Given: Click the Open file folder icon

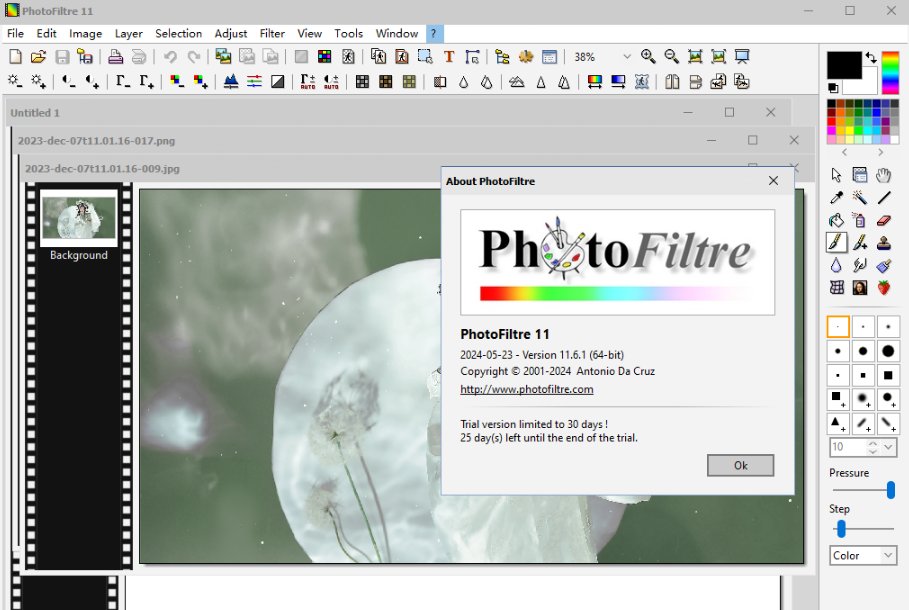Looking at the screenshot, I should tap(38, 57).
